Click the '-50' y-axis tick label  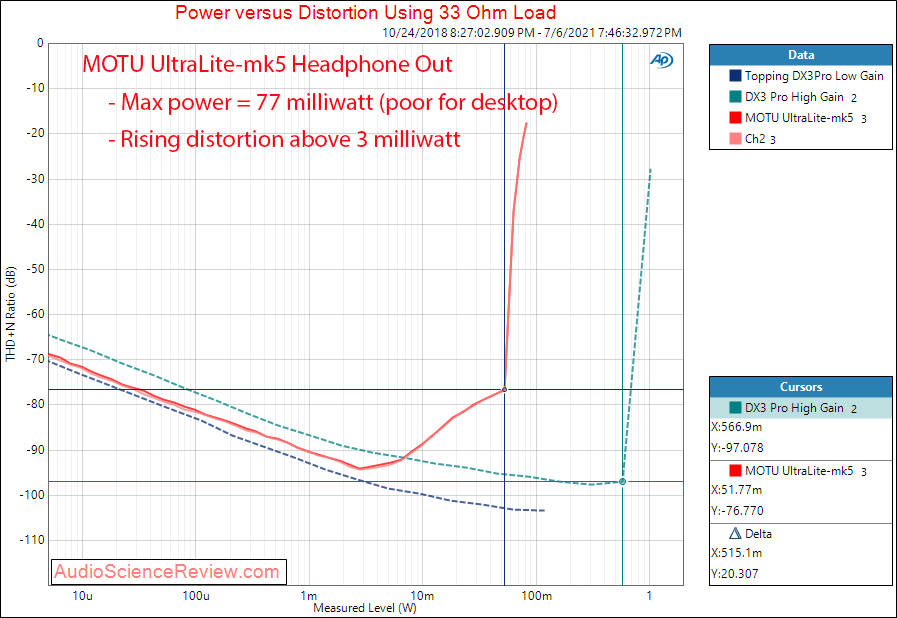[35, 269]
